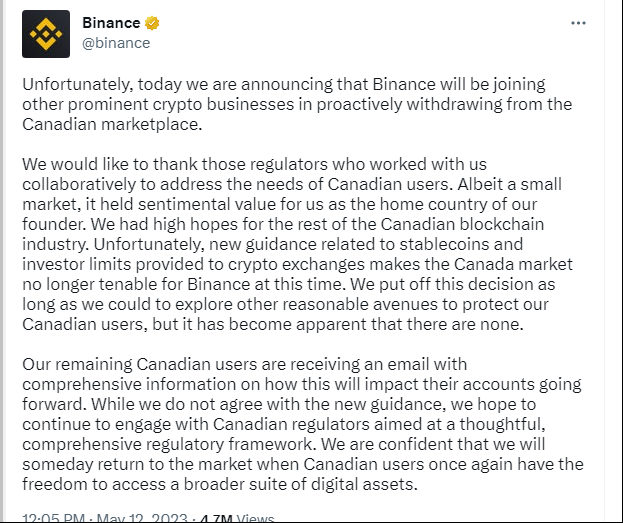Click the @binance handle

[x=116, y=43]
